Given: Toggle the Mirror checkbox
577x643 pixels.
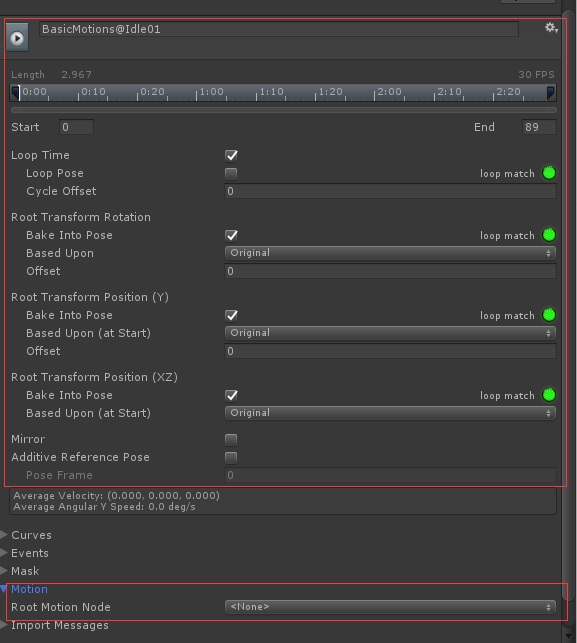Looking at the screenshot, I should (231, 440).
